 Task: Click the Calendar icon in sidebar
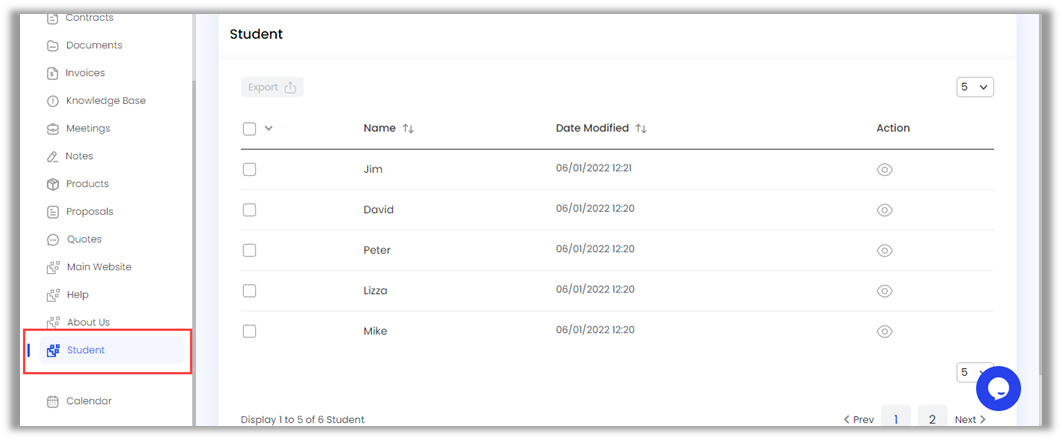click(53, 401)
